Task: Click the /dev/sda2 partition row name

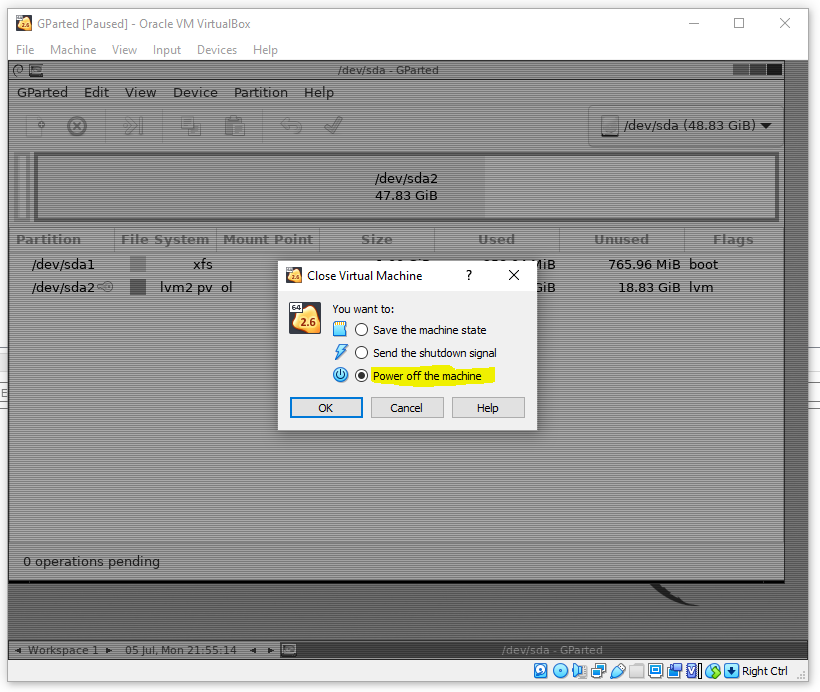Action: 63,287
